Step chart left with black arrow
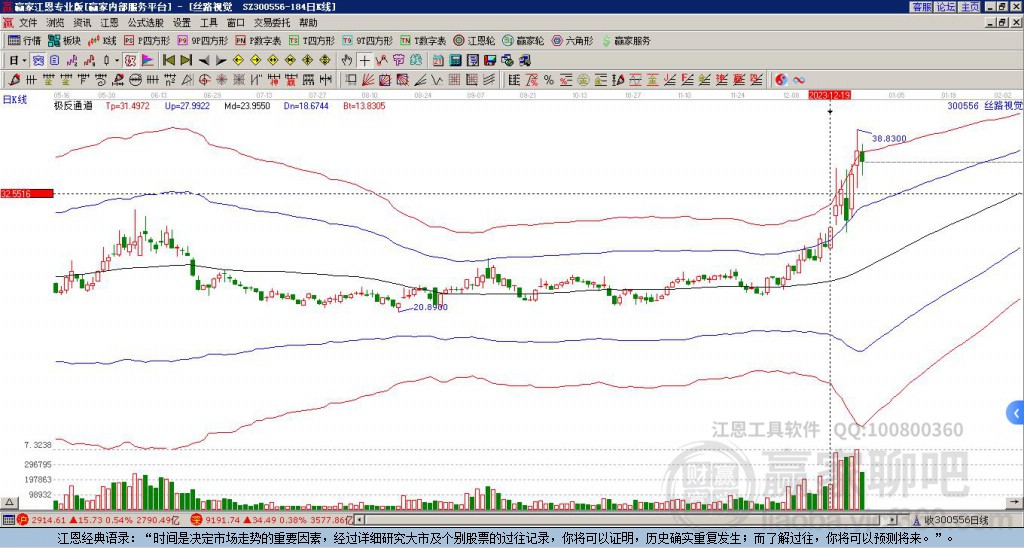Image resolution: width=1024 pixels, height=548 pixels. coord(204,61)
